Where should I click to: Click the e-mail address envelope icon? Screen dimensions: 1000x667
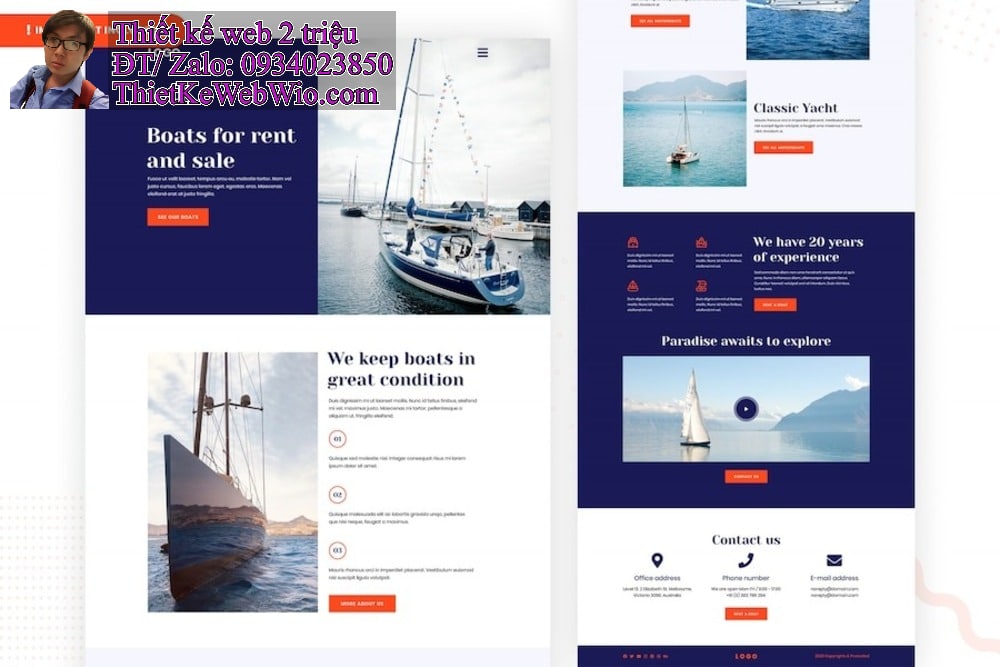tap(834, 560)
